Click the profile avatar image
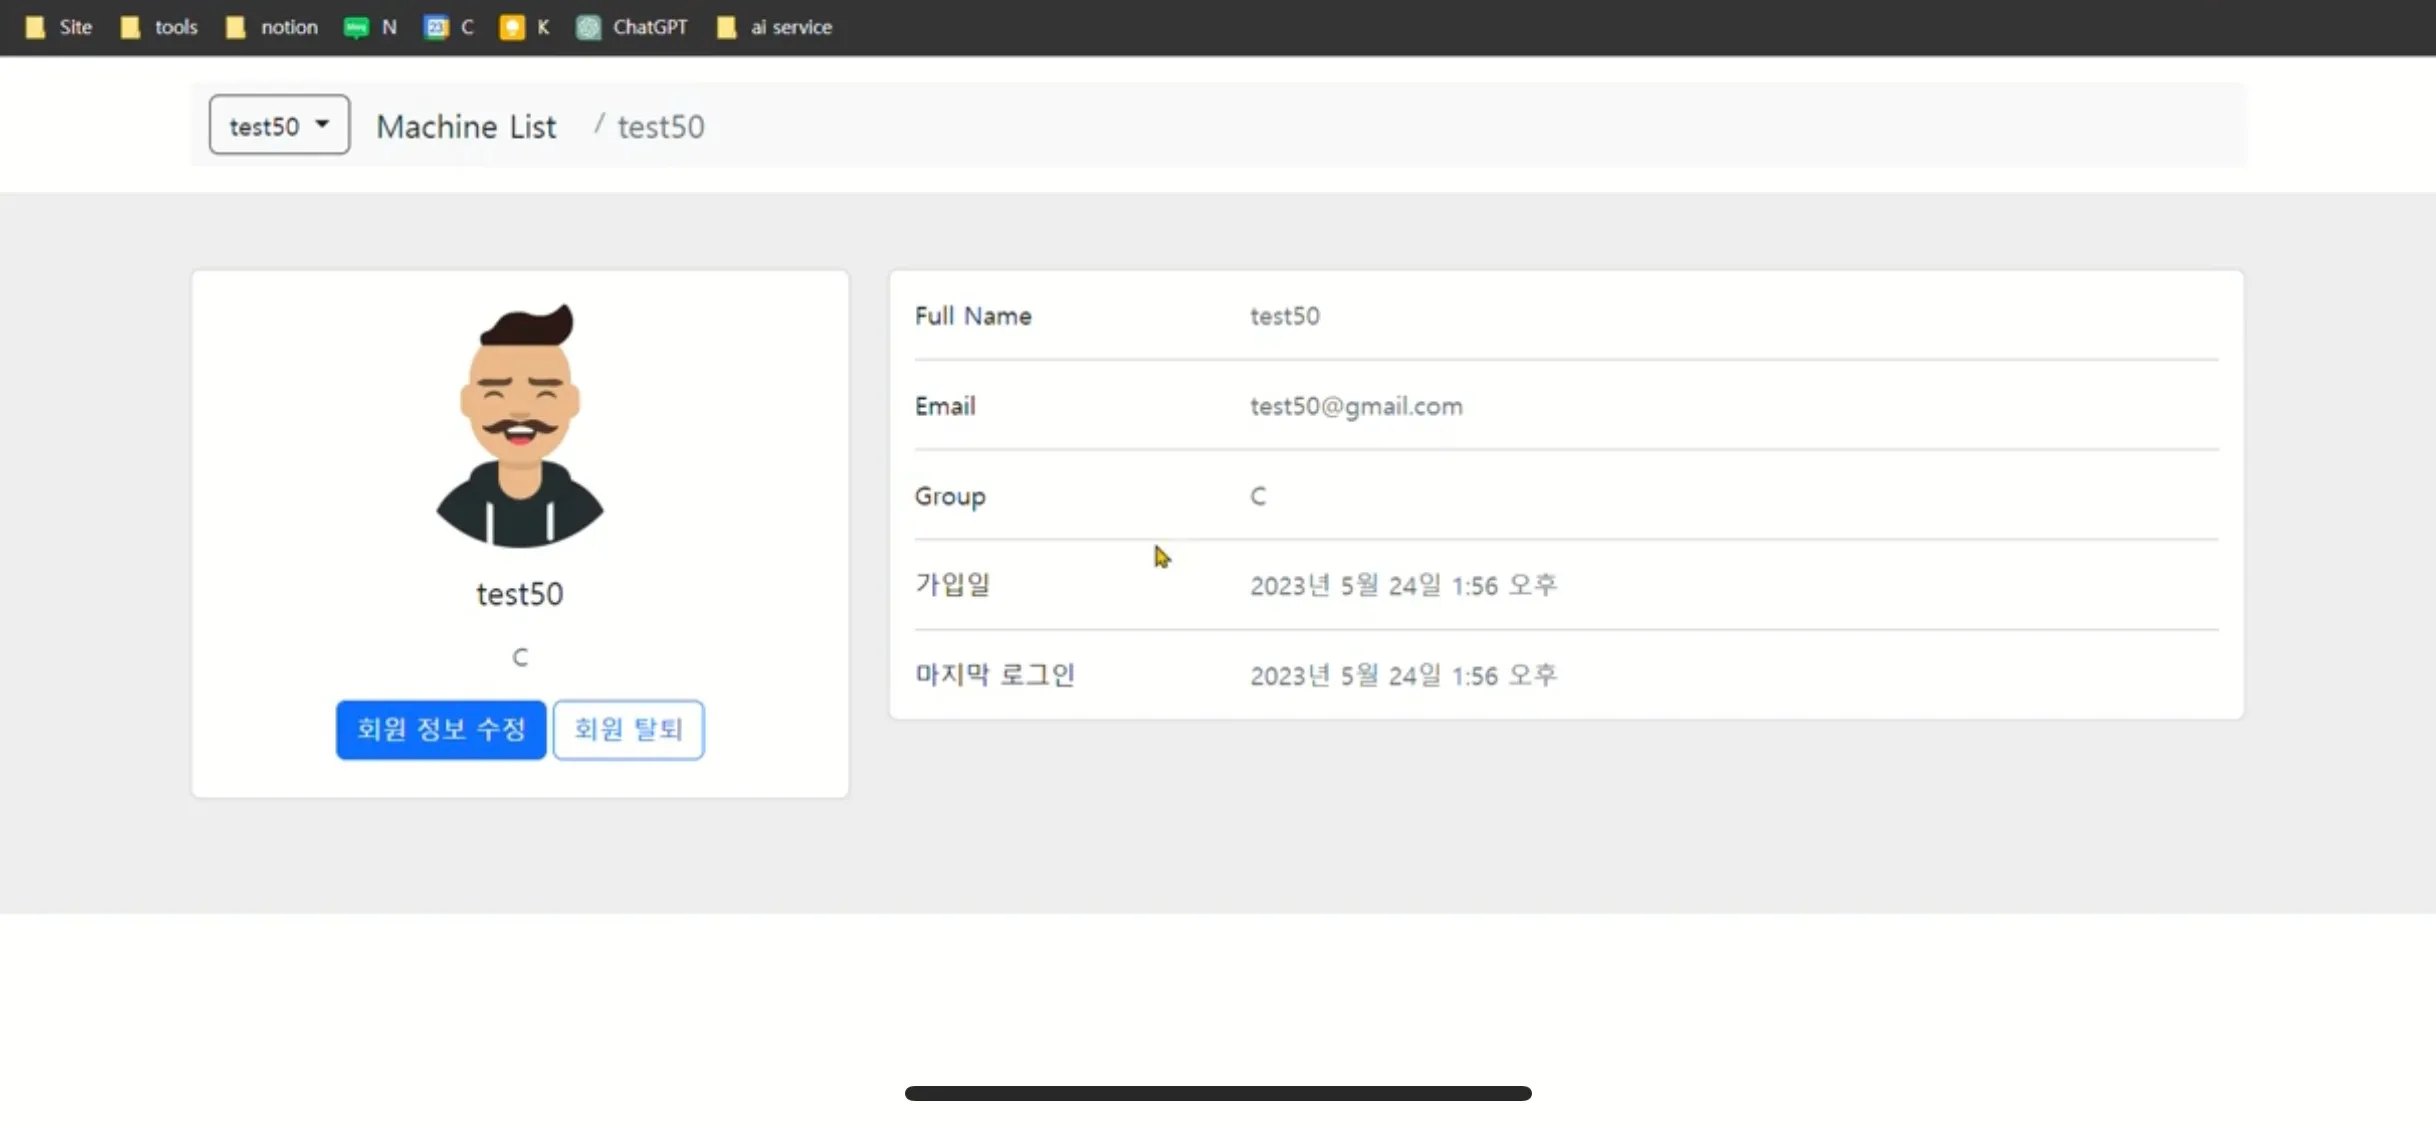The width and height of the screenshot is (2436, 1125). 520,427
